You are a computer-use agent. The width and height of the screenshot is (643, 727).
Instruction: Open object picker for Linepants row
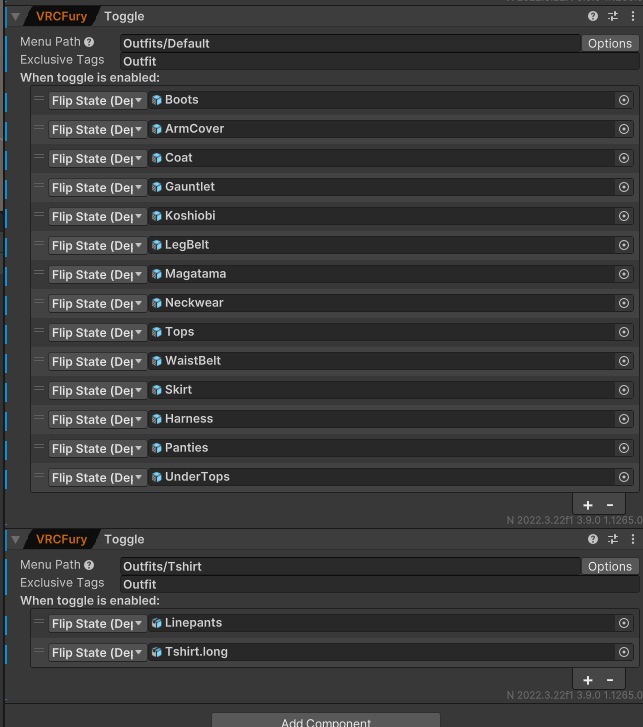(x=624, y=623)
